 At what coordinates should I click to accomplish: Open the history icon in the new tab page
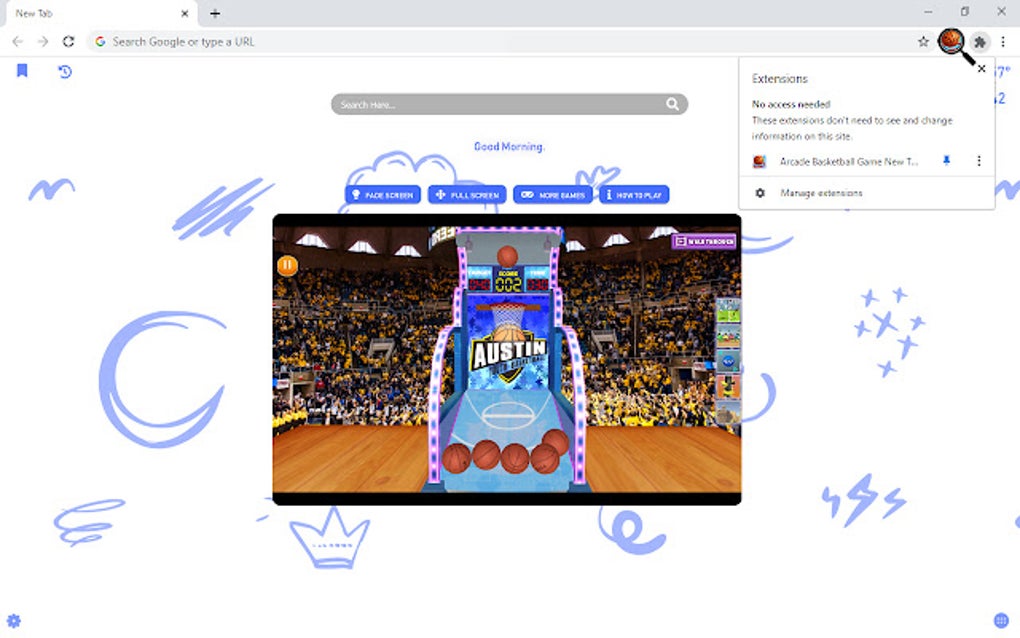click(x=64, y=72)
